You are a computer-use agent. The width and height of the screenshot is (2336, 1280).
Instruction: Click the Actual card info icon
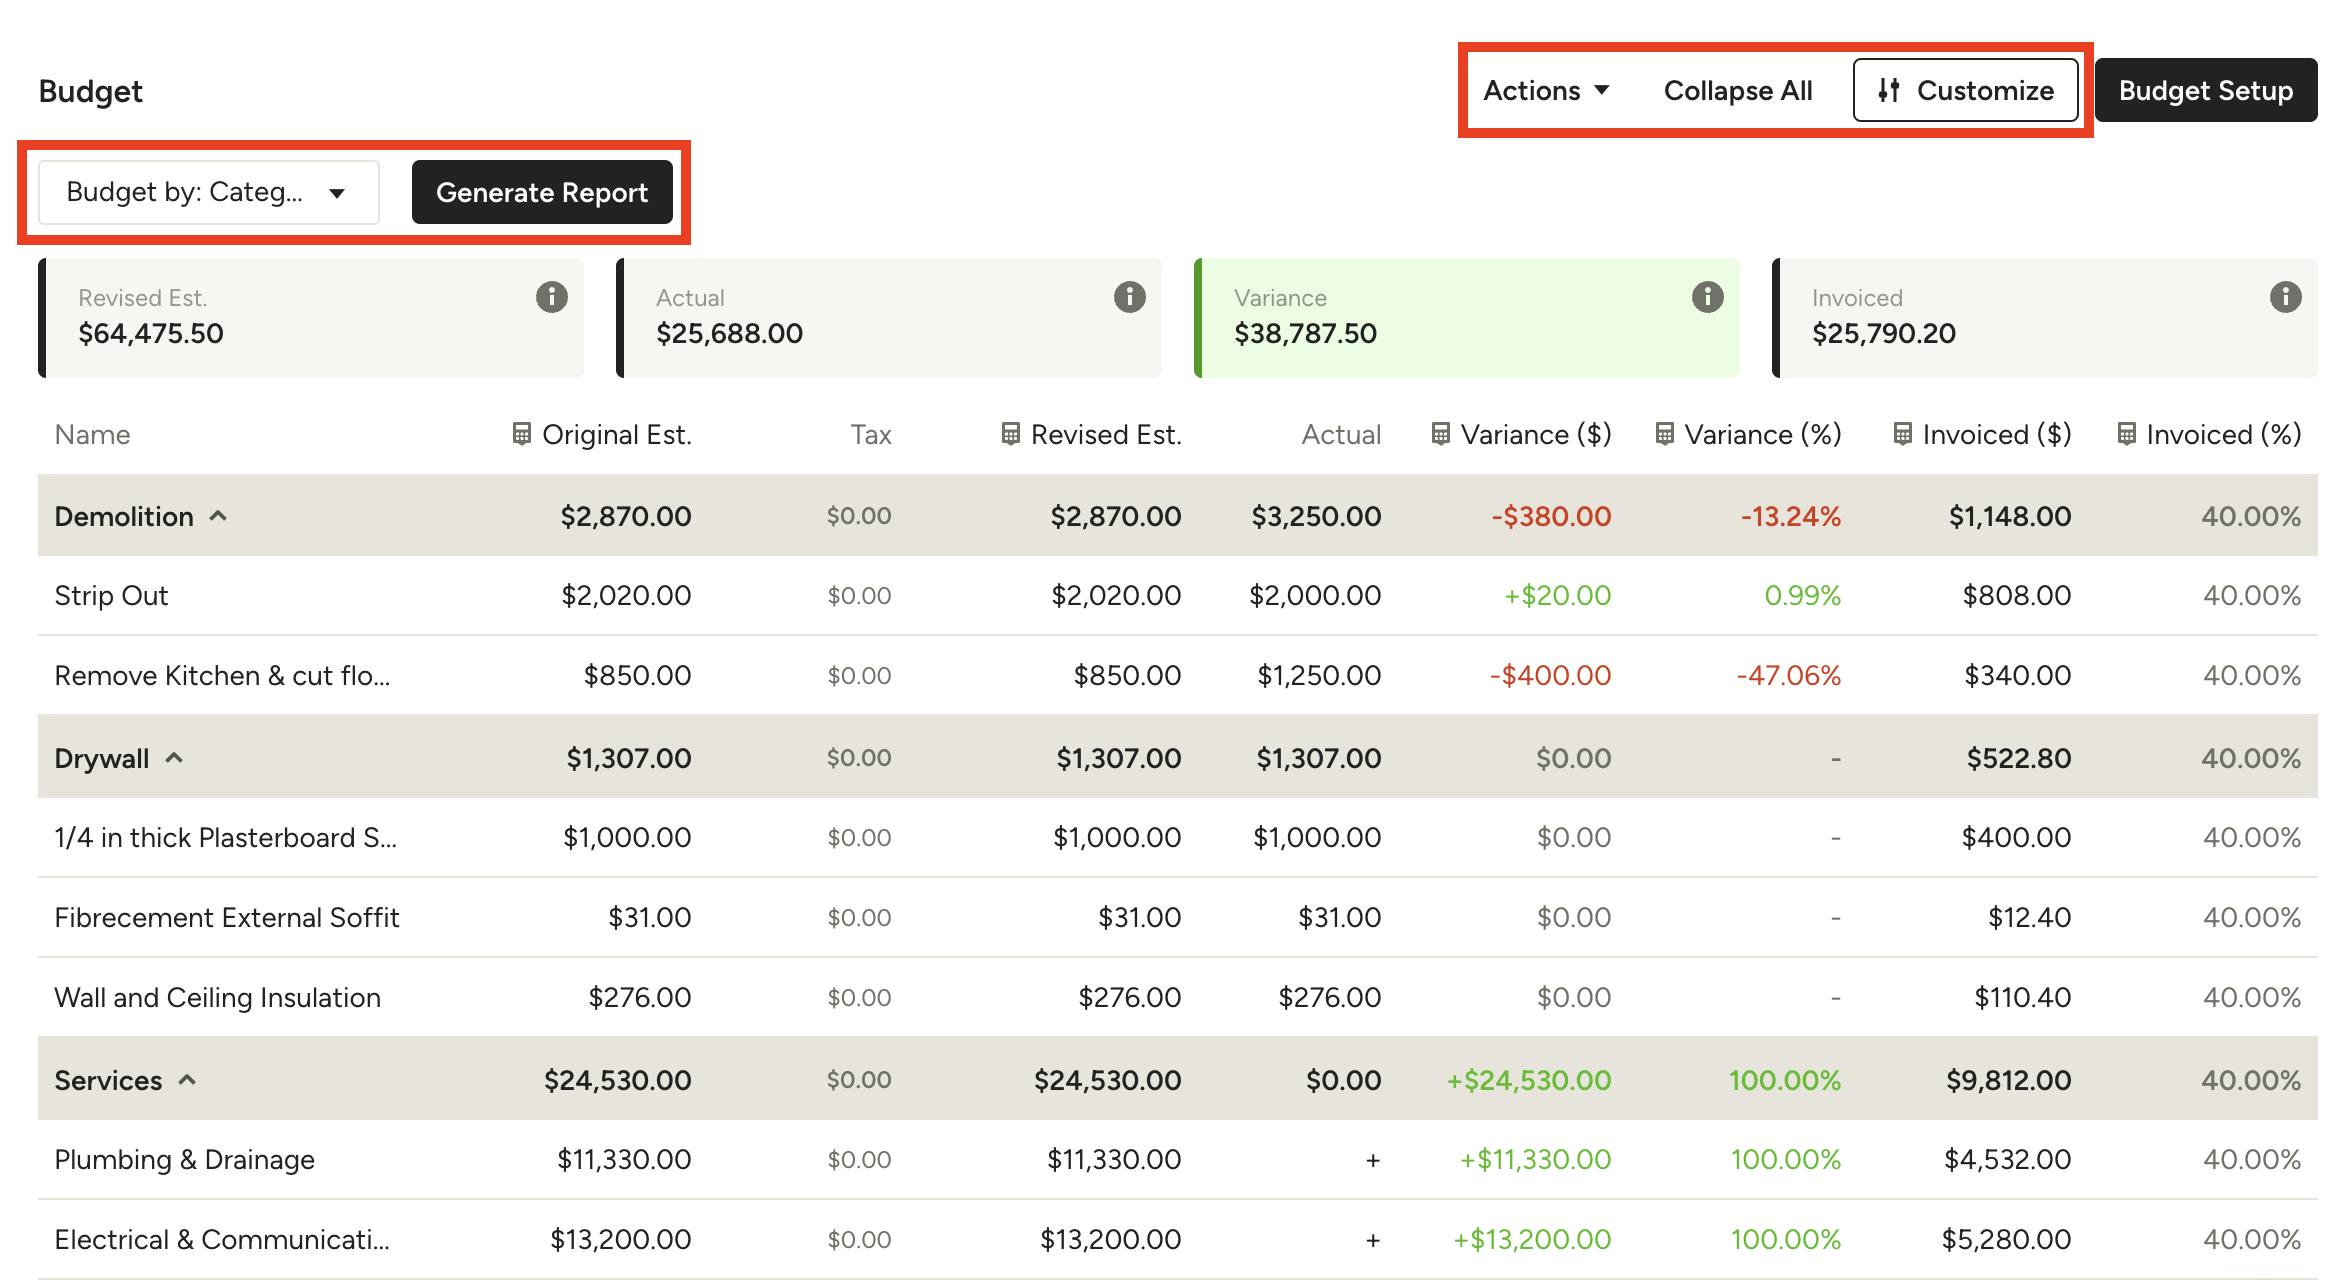point(1129,297)
